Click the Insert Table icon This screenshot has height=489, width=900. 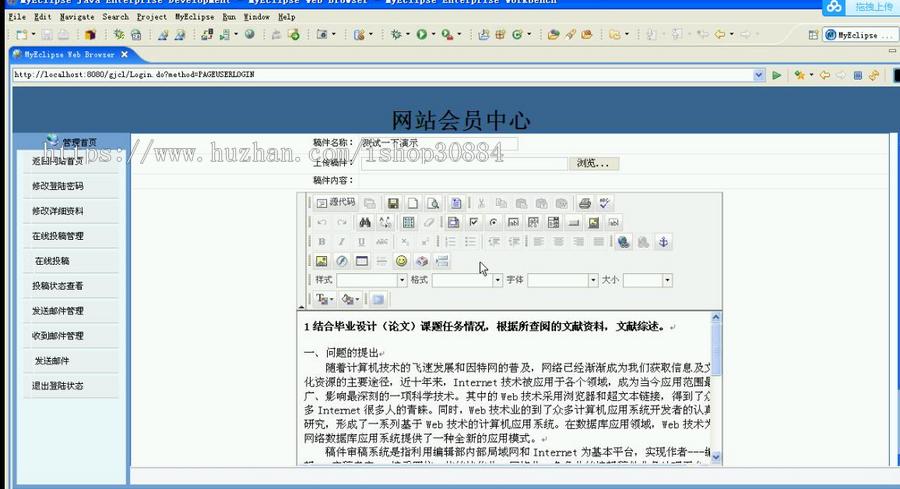coord(362,261)
